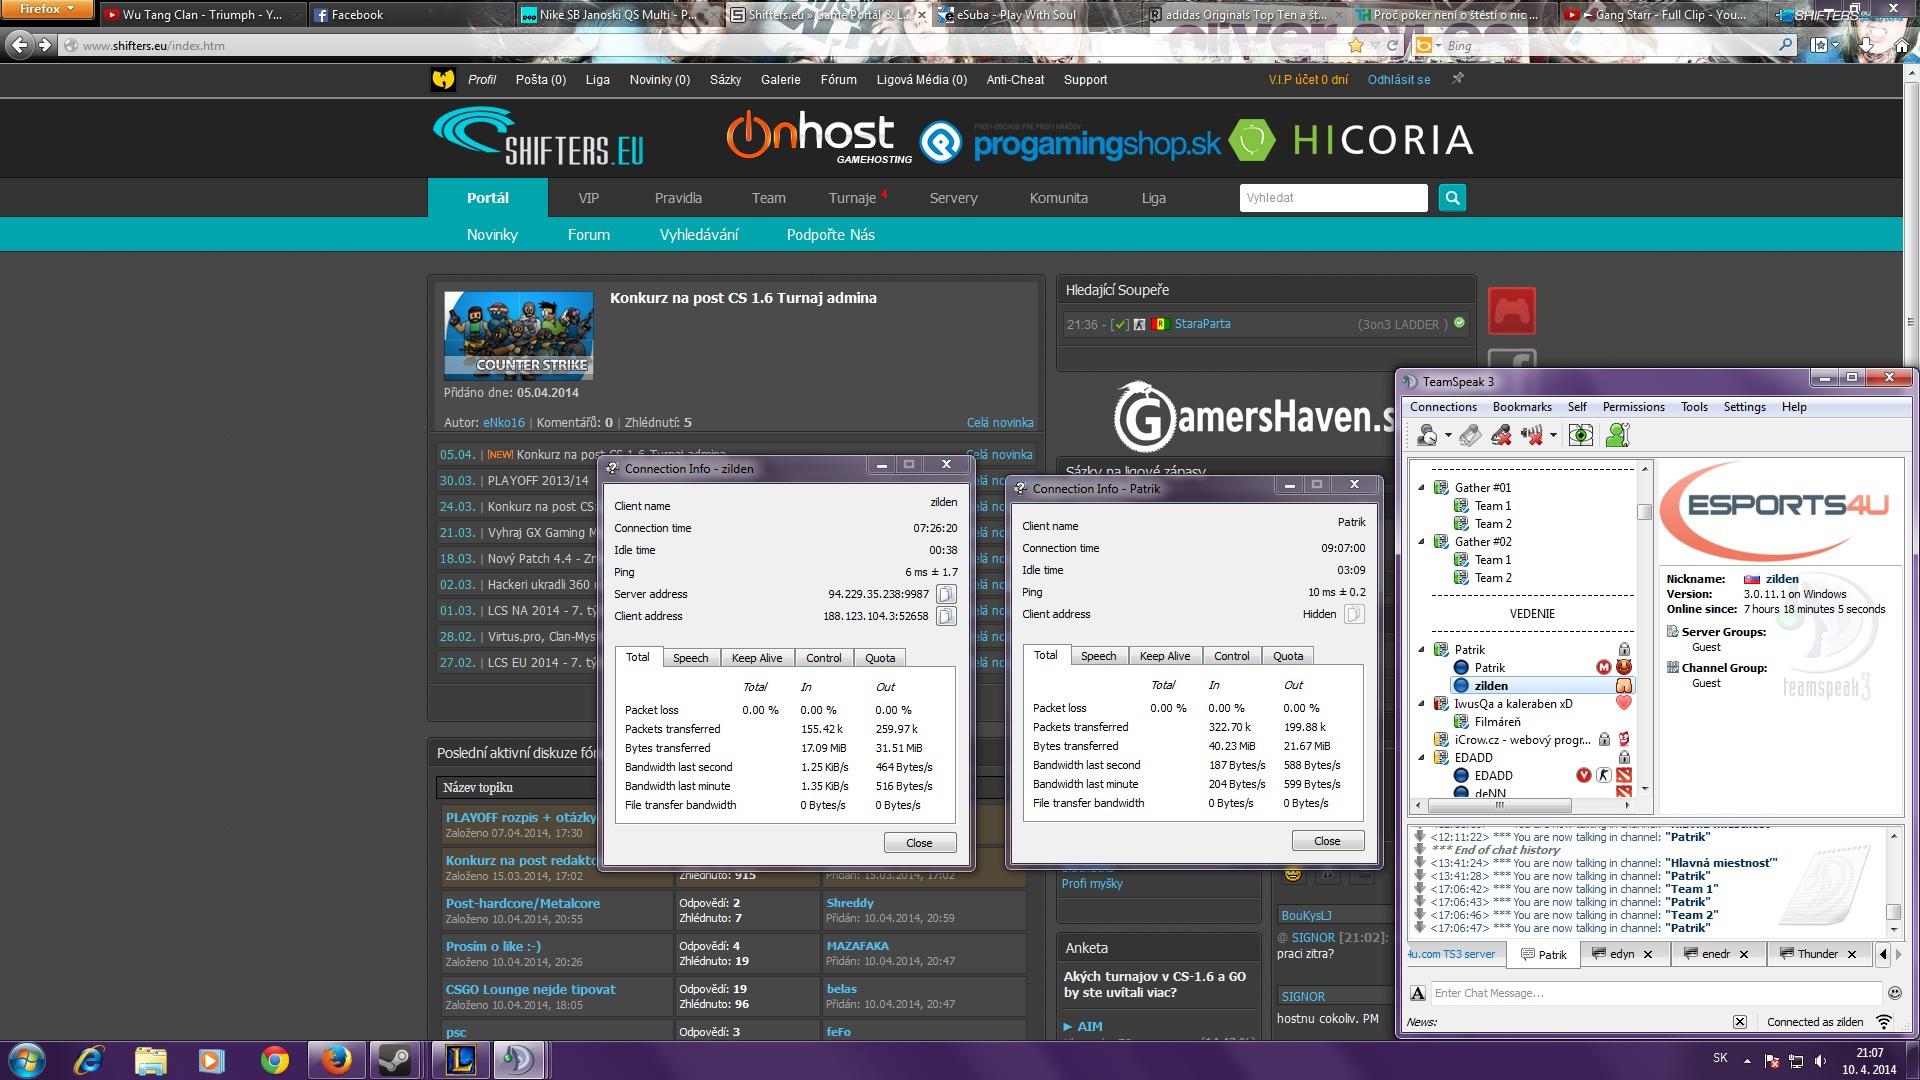Open emoticon picker in TeamSpeak chat

point(1894,993)
